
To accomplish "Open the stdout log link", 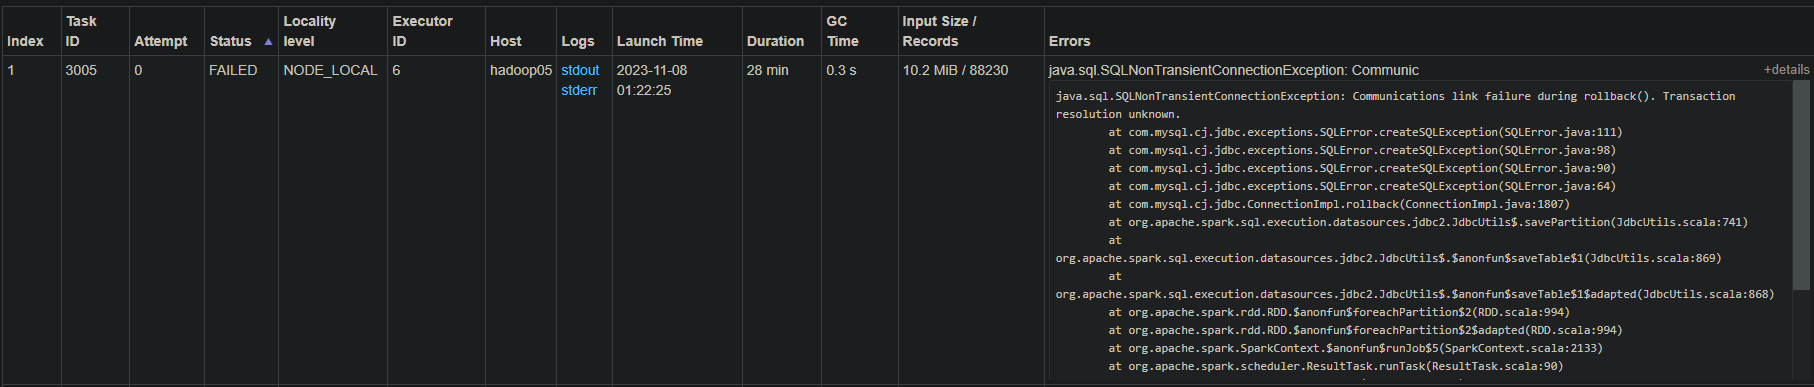I will (580, 70).
